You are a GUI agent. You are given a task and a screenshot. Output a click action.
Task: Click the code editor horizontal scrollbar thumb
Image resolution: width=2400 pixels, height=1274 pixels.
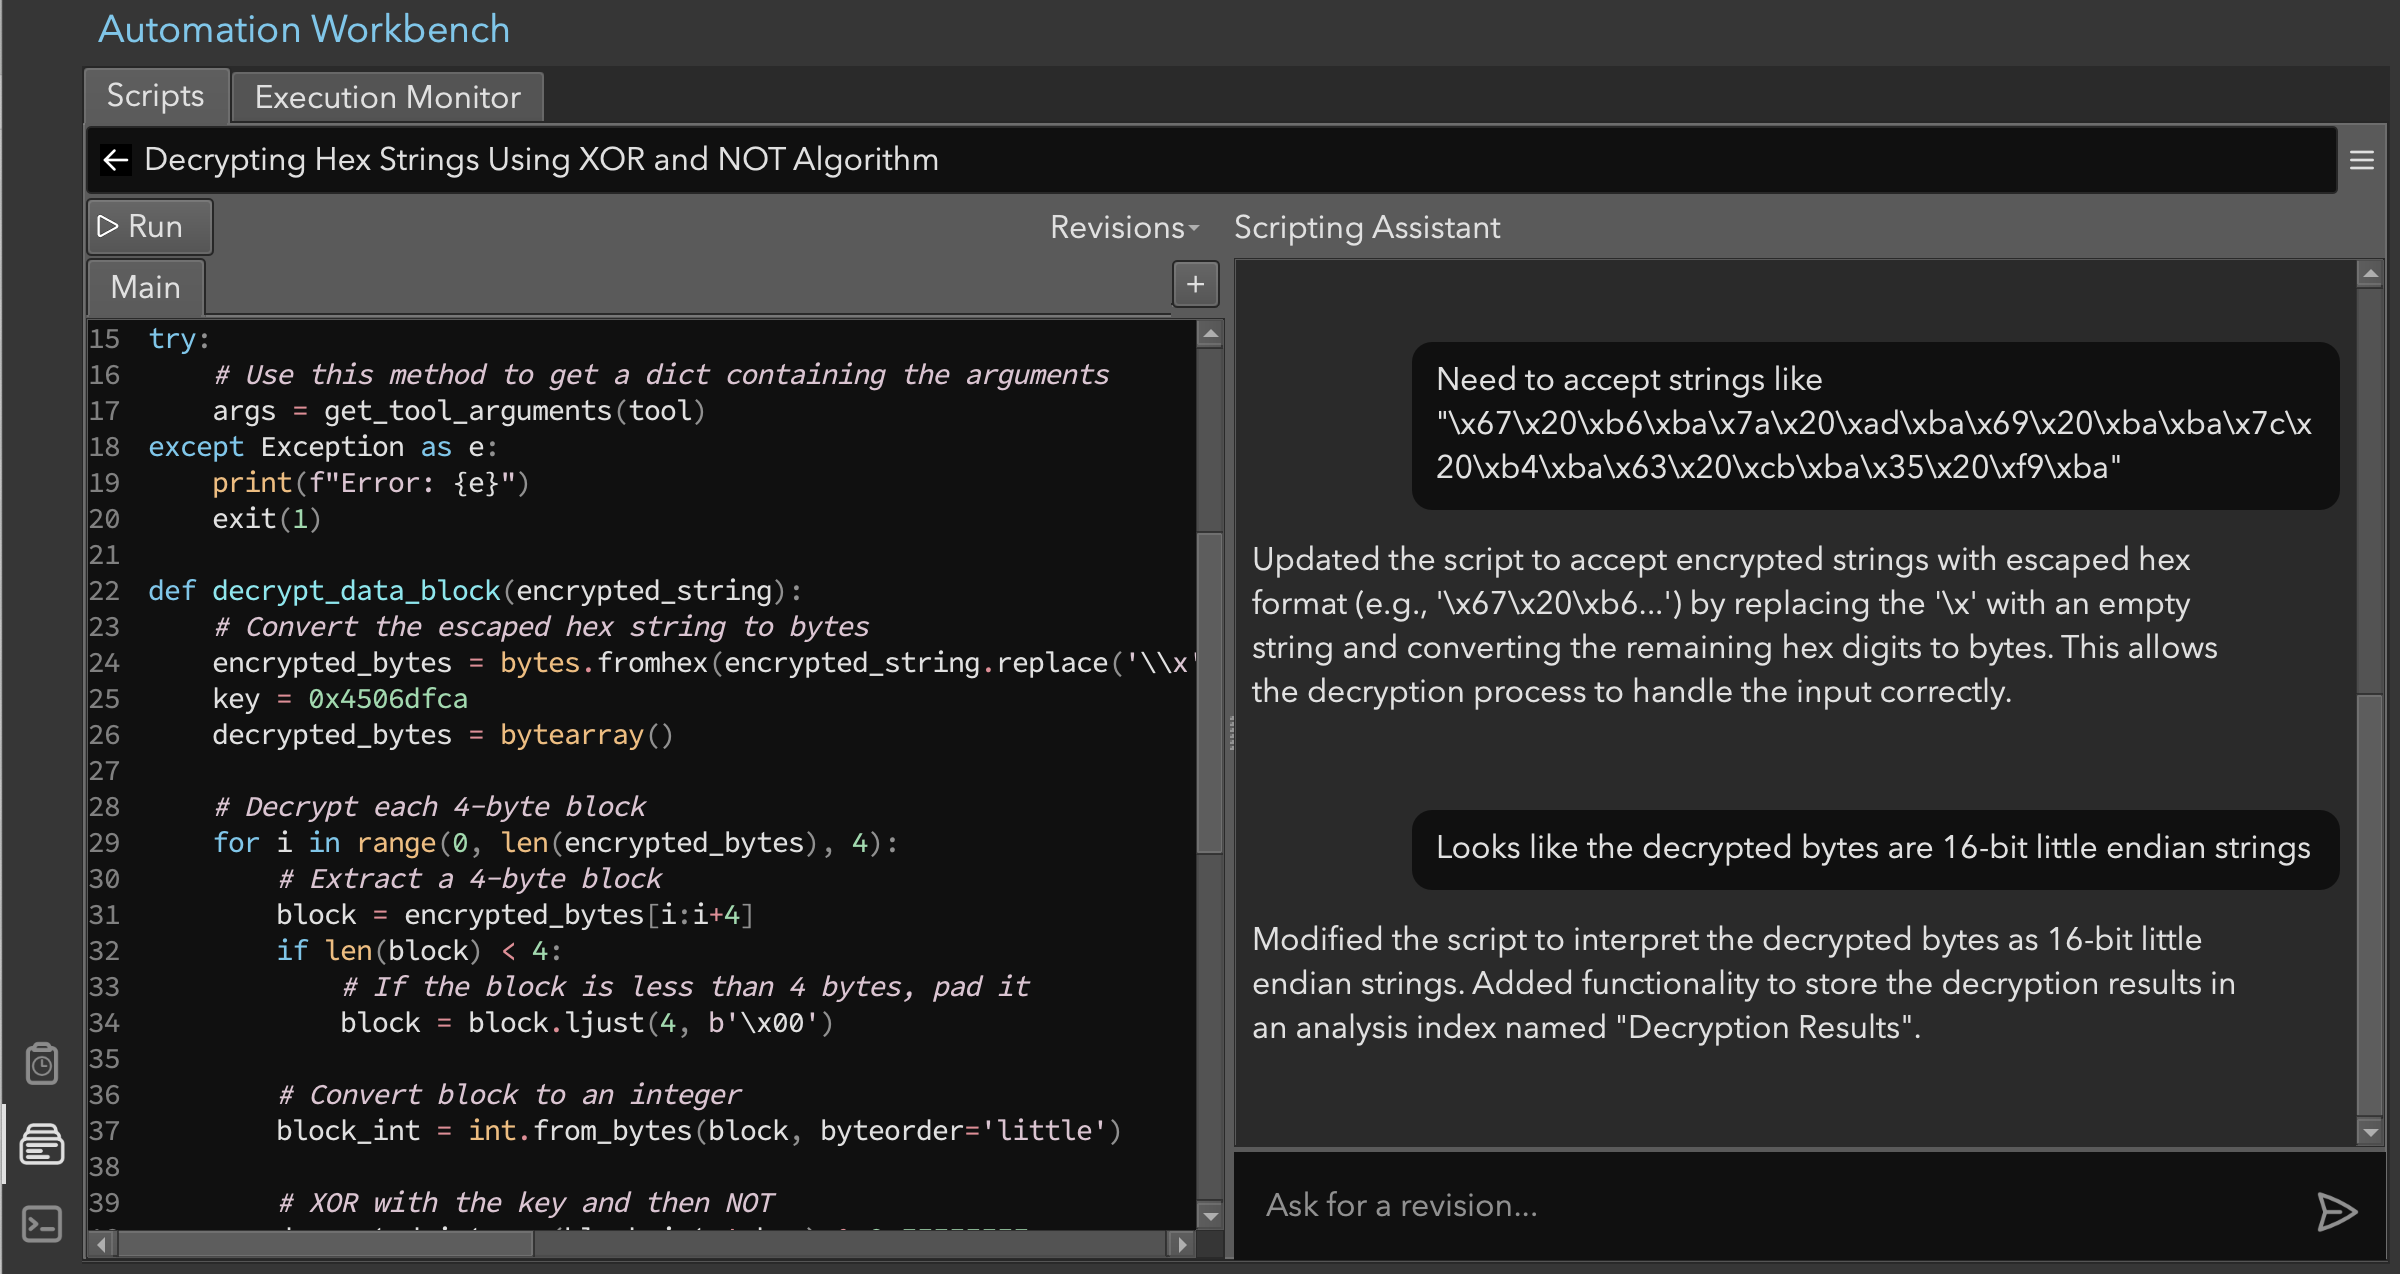pyautogui.click(x=325, y=1245)
